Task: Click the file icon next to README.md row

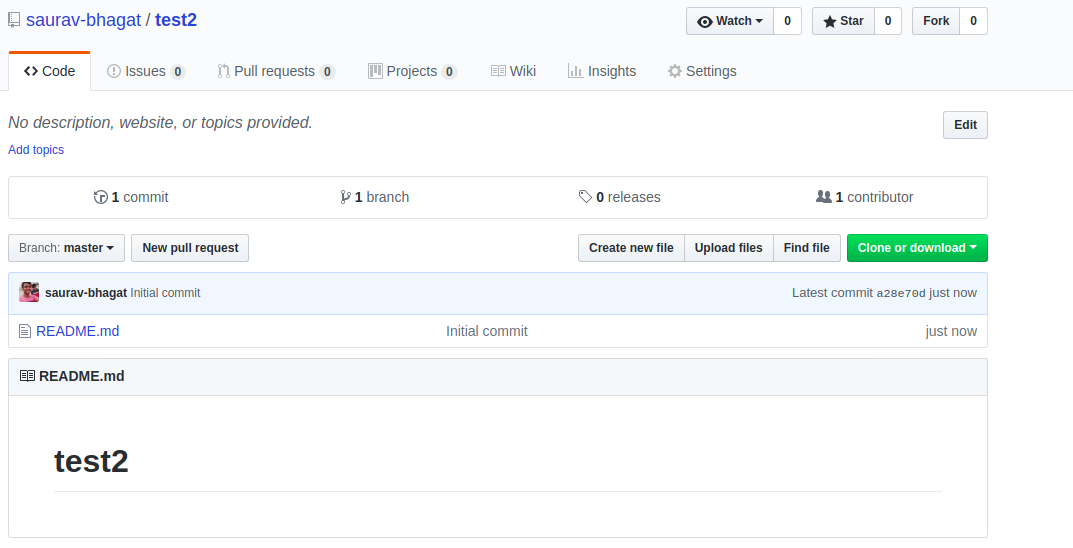Action: (25, 332)
